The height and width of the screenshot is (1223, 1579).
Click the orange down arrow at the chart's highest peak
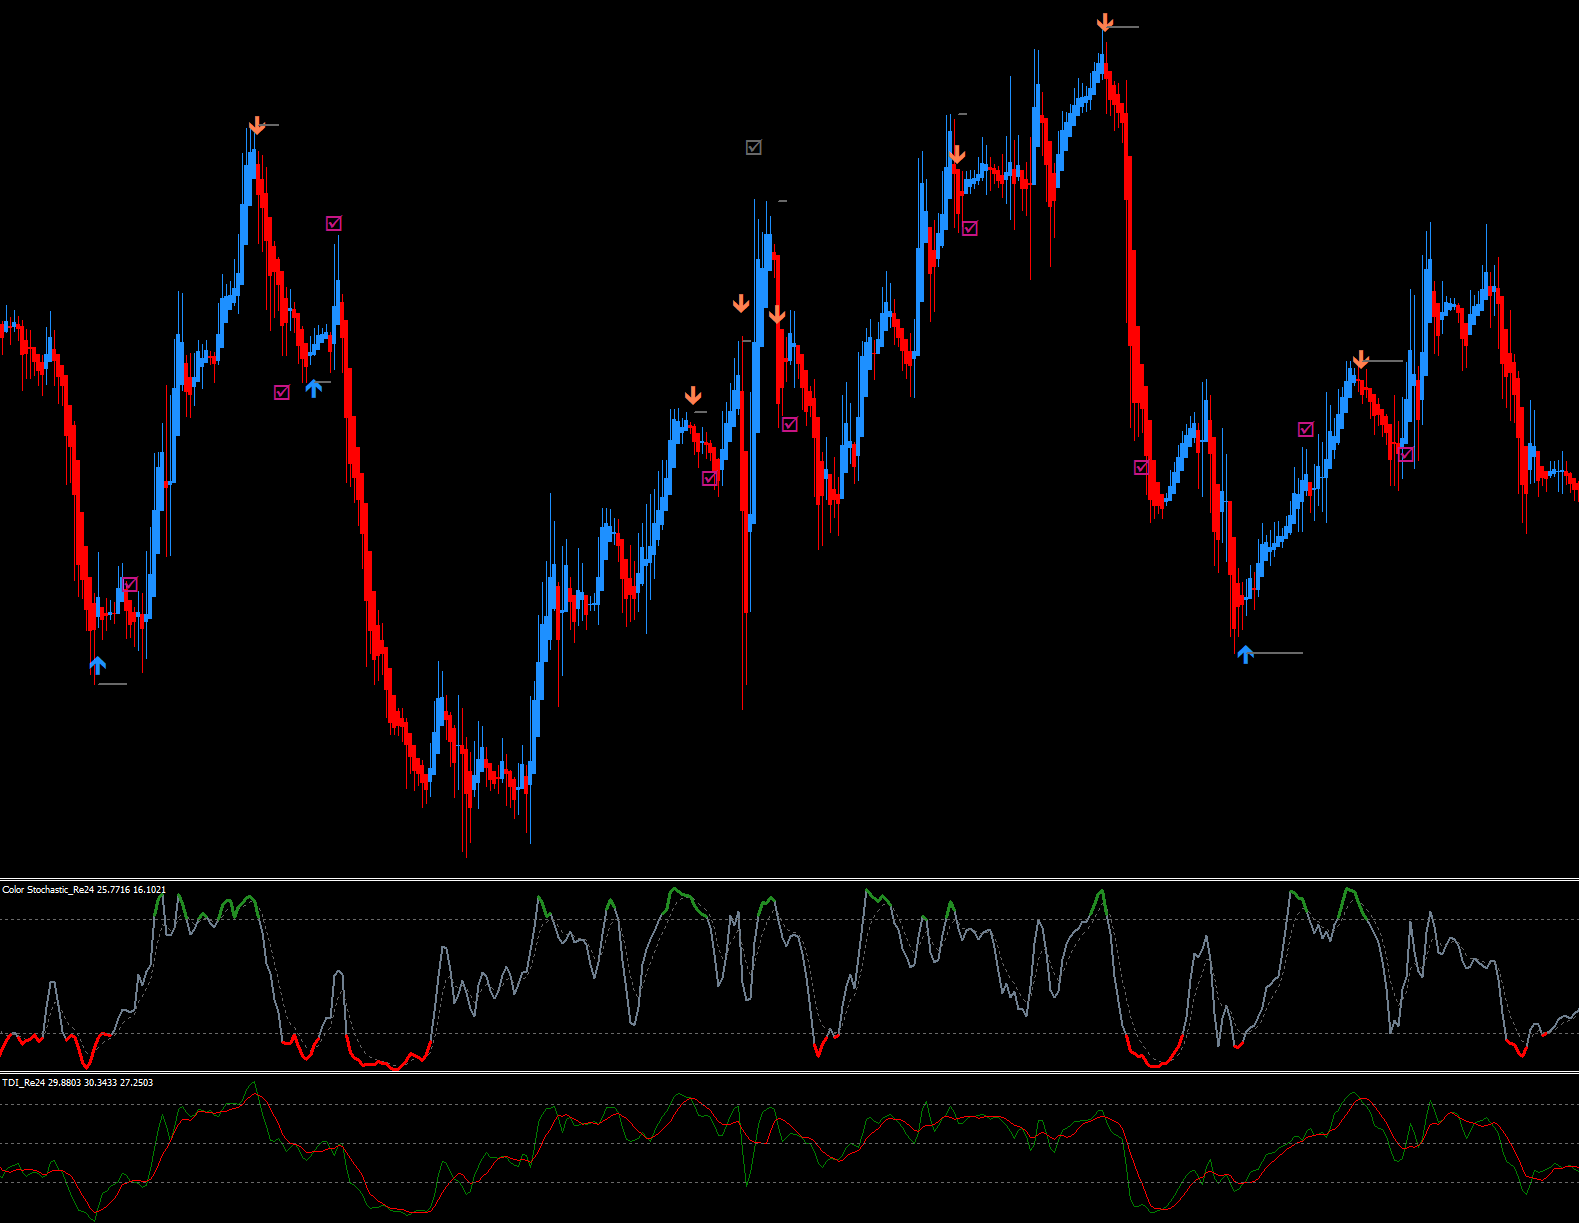coord(1104,23)
